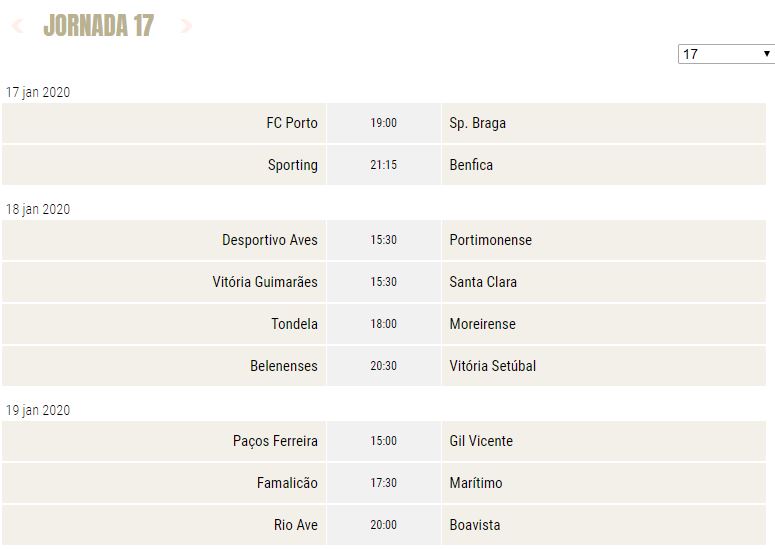Open FC Porto team link

pyautogui.click(x=292, y=123)
